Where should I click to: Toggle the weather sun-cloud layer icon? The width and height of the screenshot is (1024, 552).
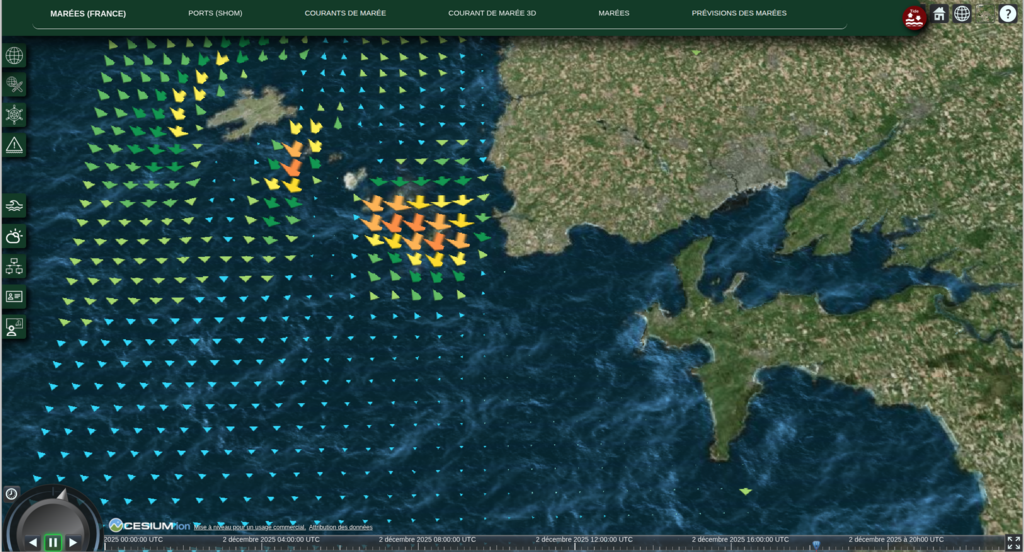click(14, 236)
